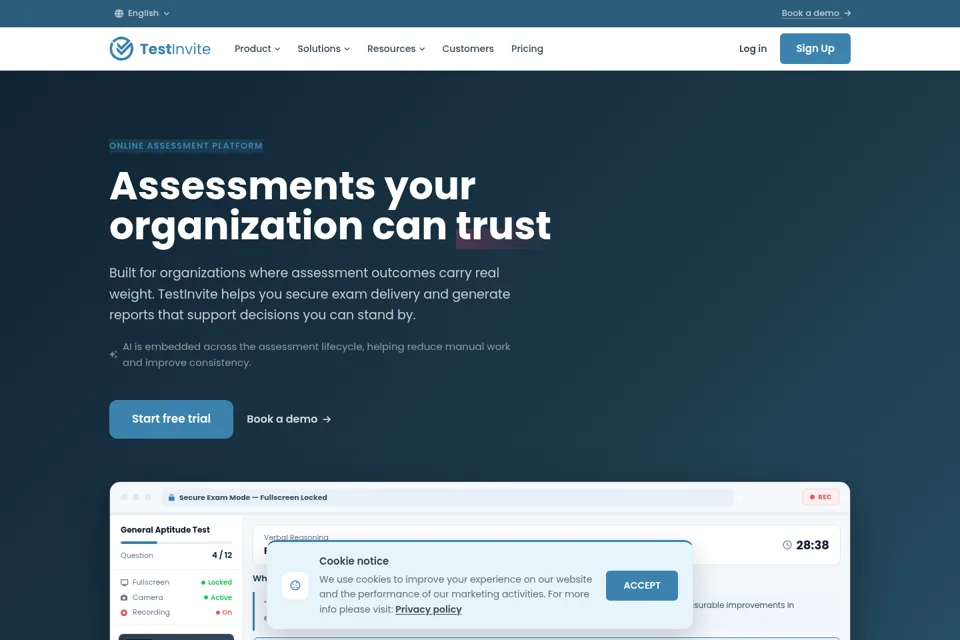The width and height of the screenshot is (960, 640).
Task: Open the Pricing page
Action: pyautogui.click(x=527, y=48)
